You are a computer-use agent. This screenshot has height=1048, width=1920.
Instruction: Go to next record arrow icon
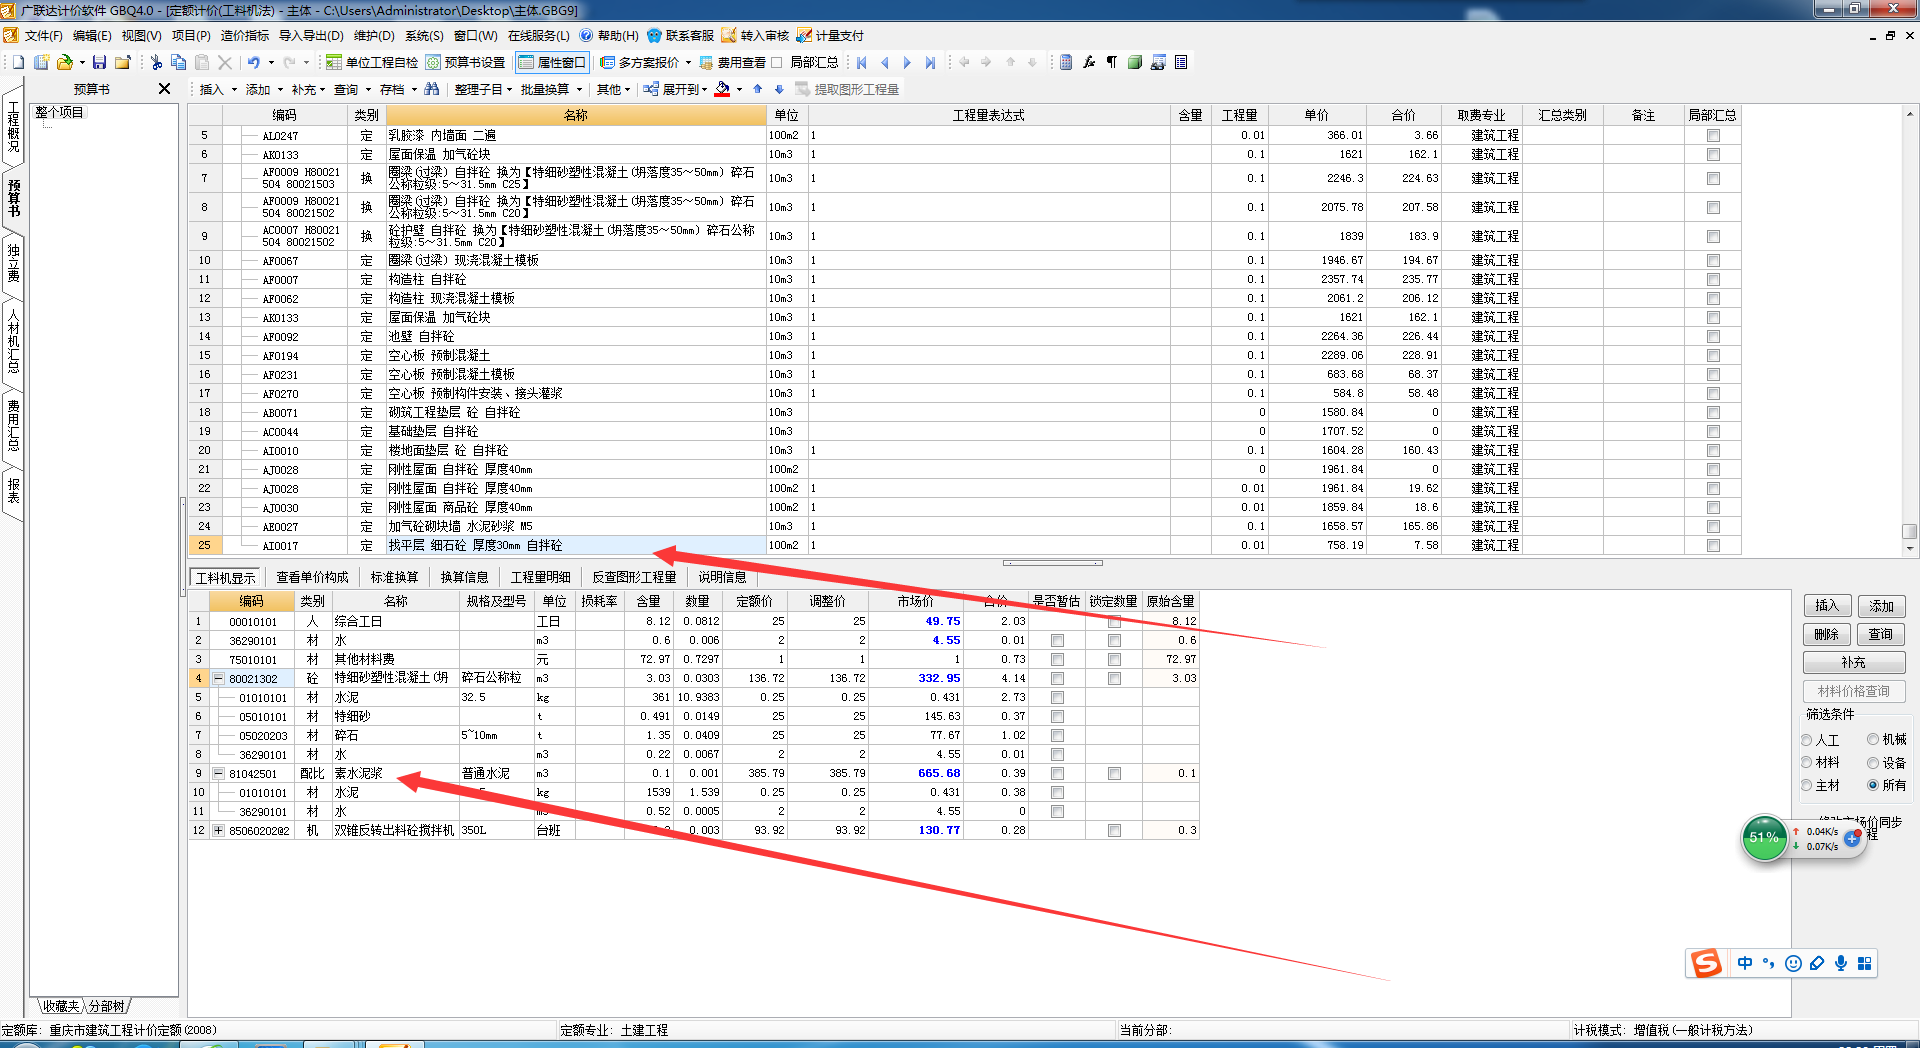(907, 62)
